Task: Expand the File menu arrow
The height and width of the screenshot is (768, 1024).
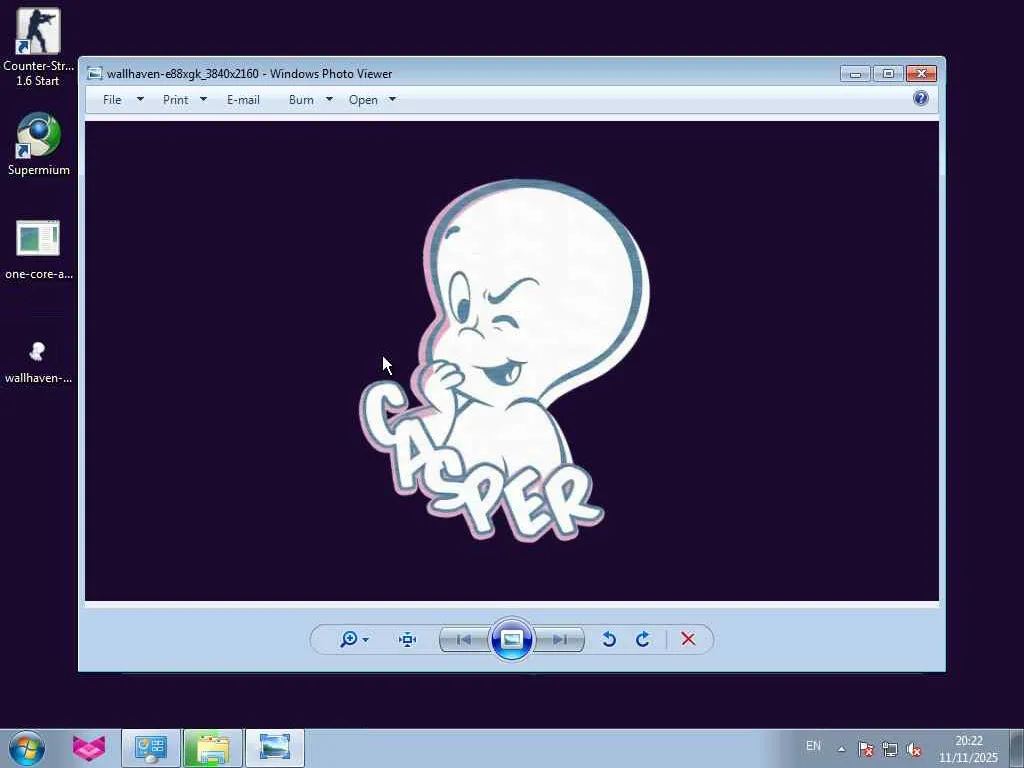Action: point(140,99)
